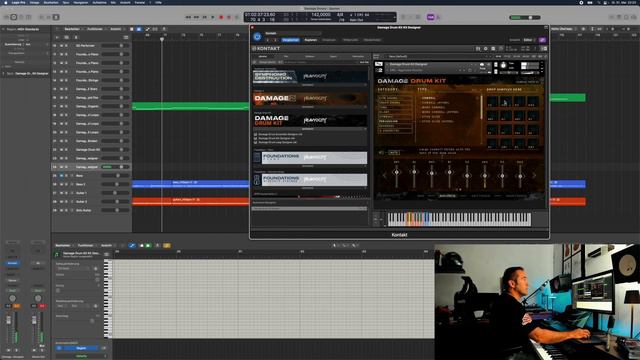The height and width of the screenshot is (360, 640).
Task: Toggle the green MIDI out icon in piano roll
Action: (148, 245)
